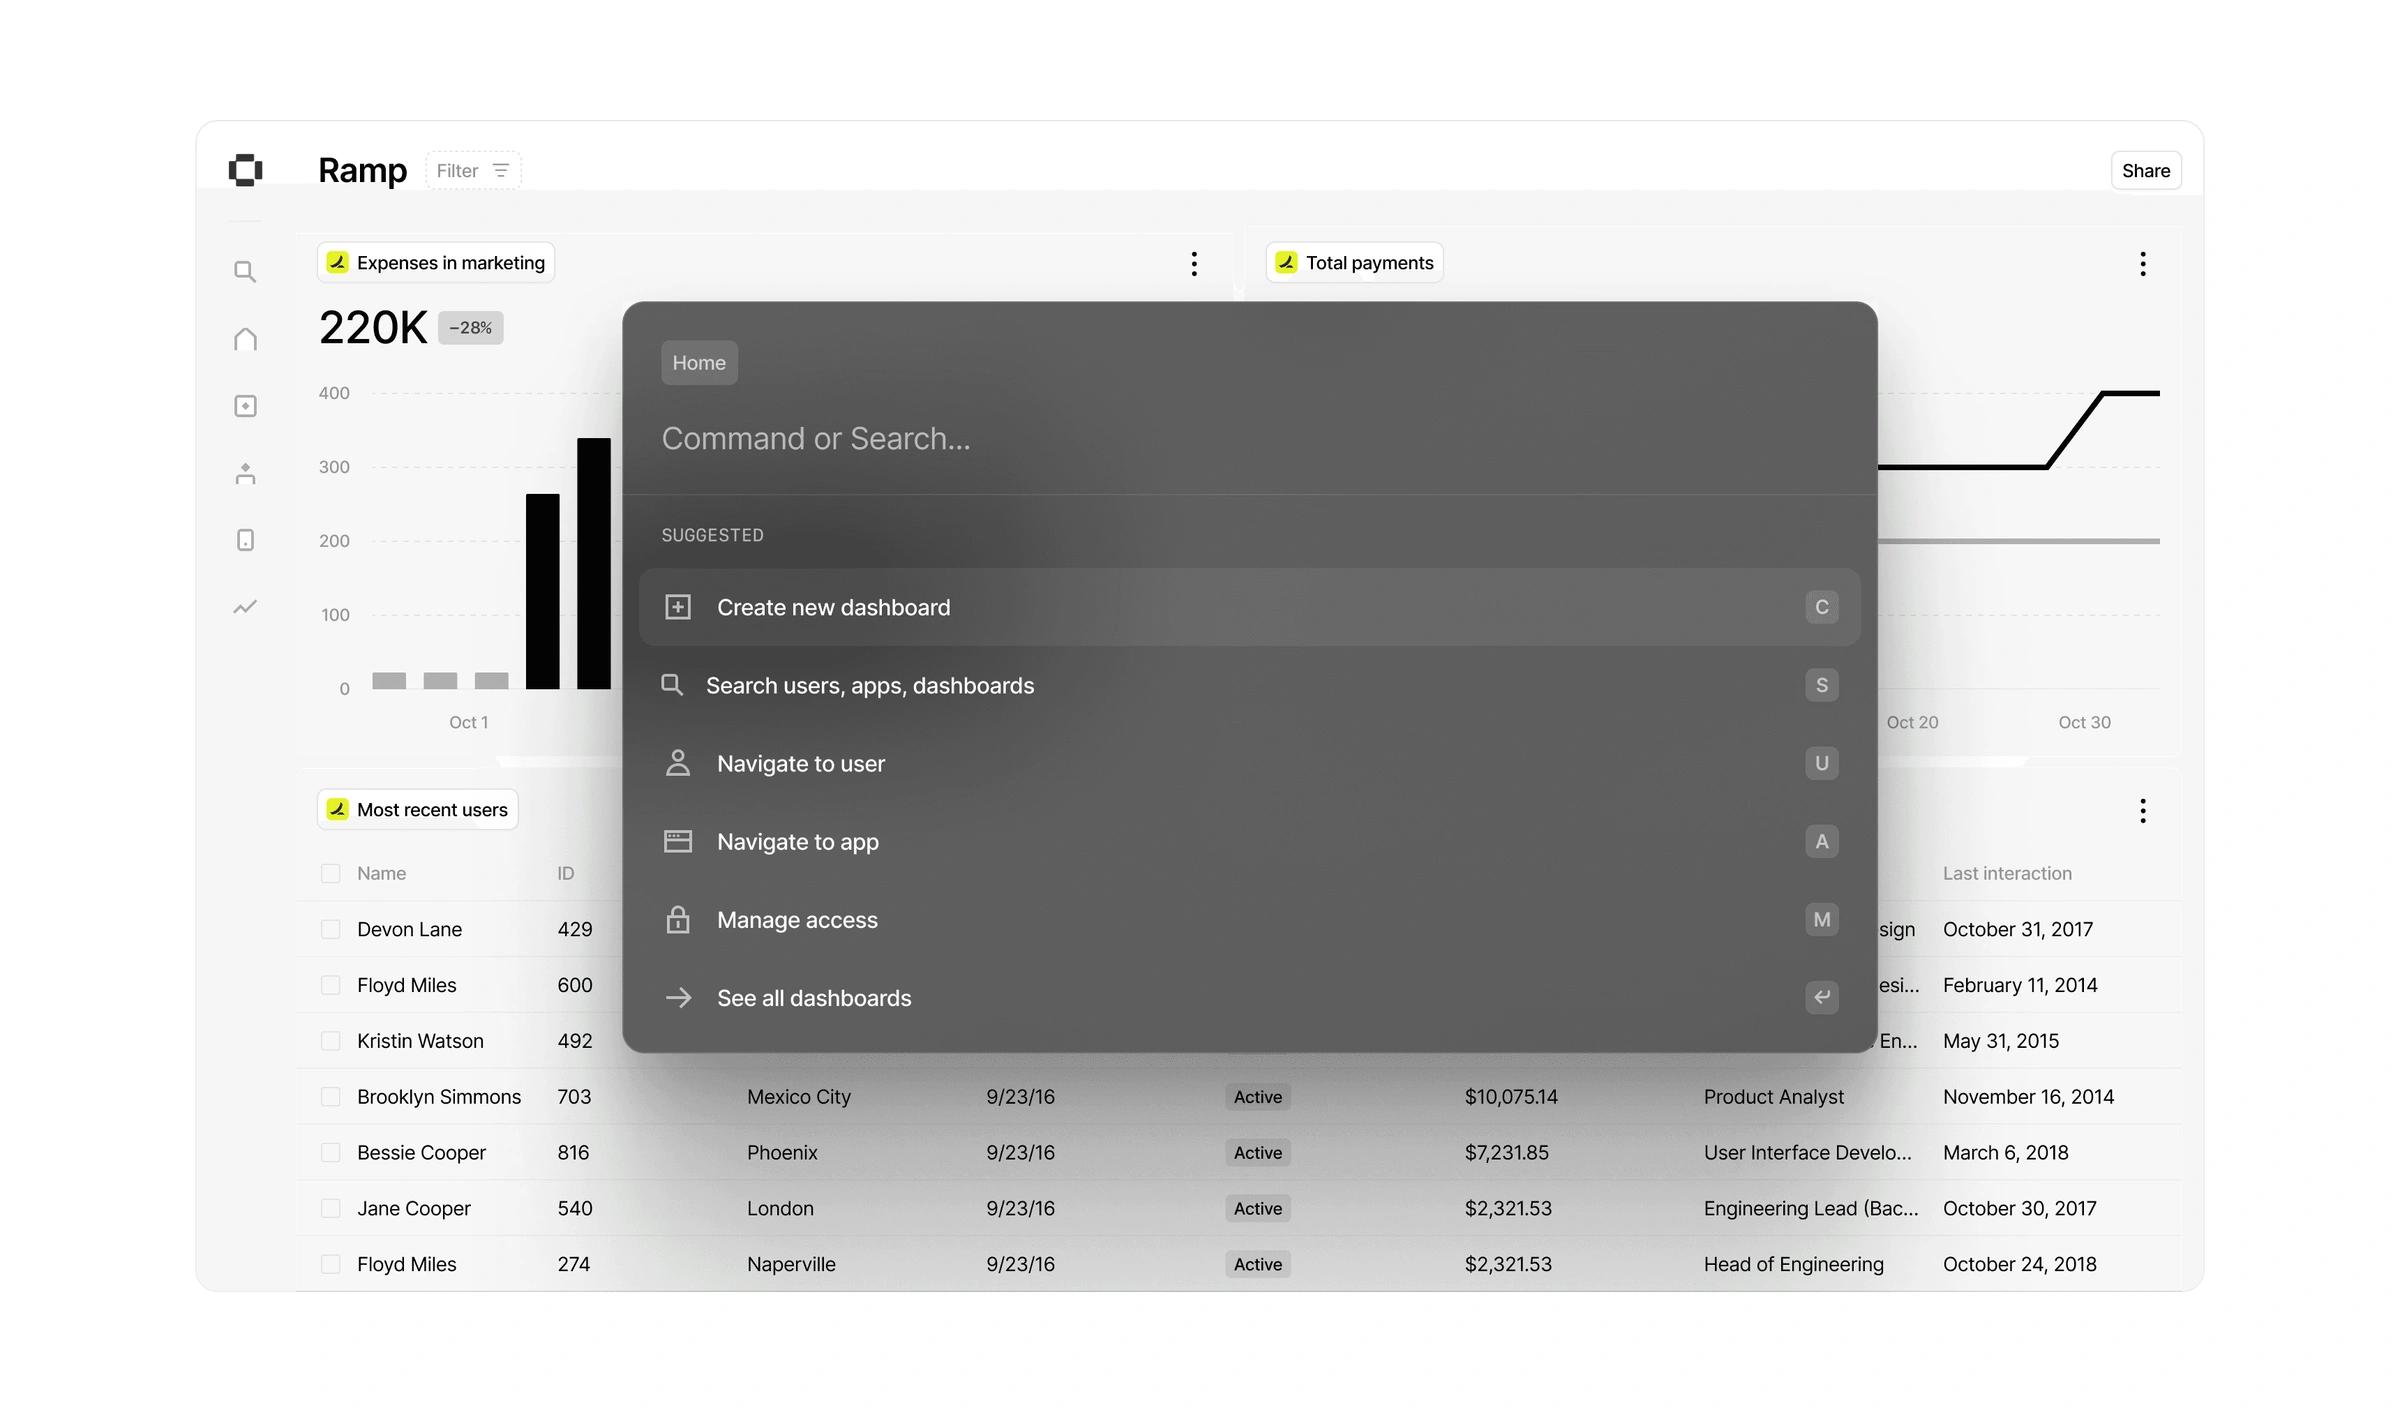Click the Command or Search input field
Image resolution: width=2400 pixels, height=1412 pixels.
[x=1249, y=439]
